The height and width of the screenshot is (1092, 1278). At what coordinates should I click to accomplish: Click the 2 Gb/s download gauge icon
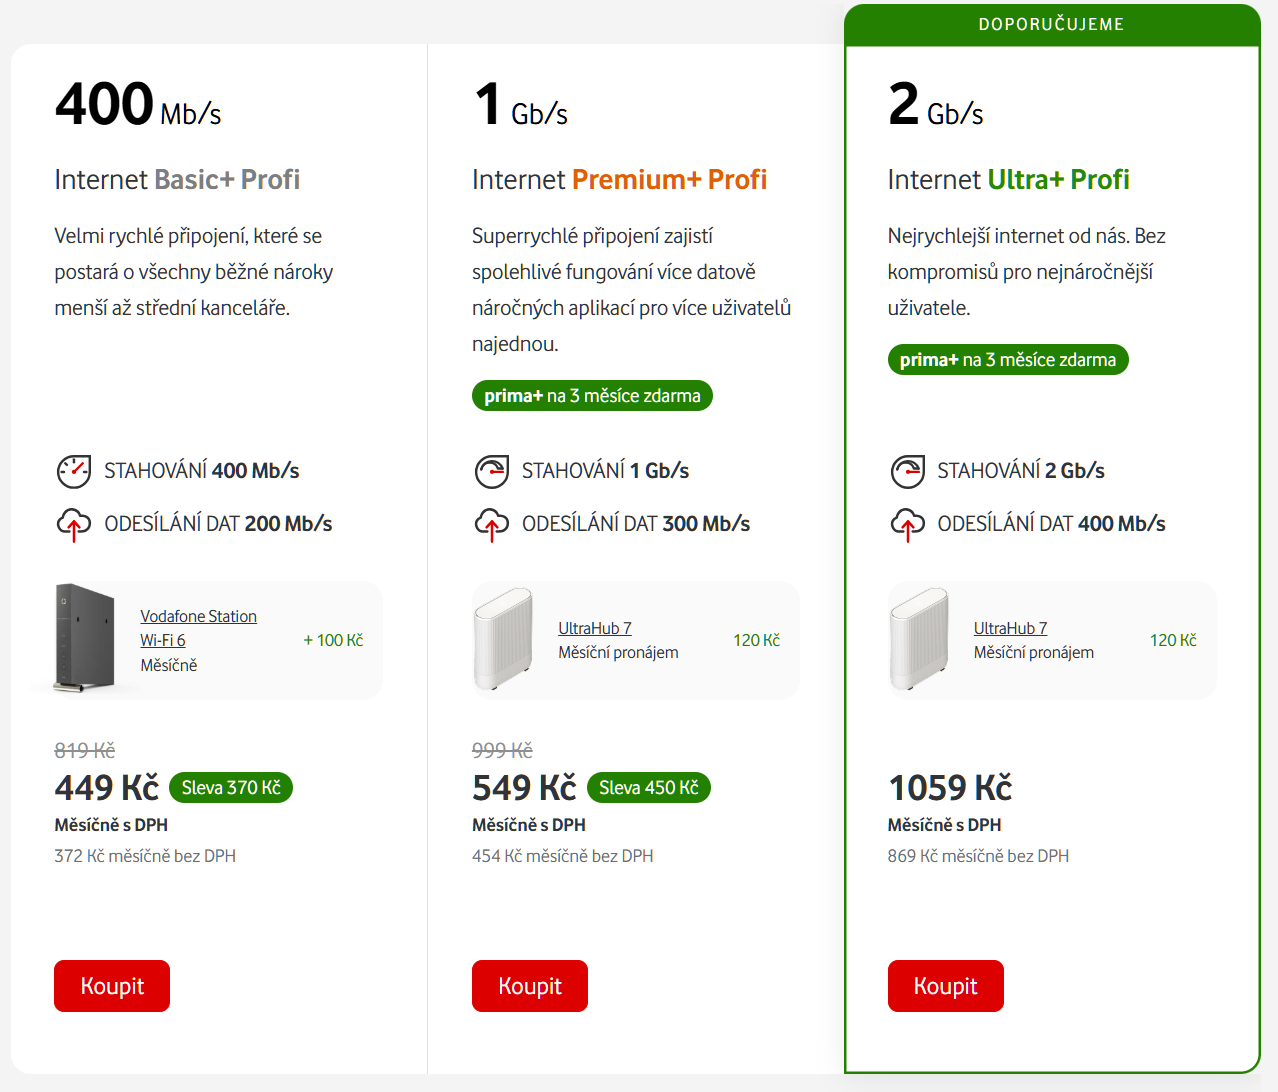[907, 471]
